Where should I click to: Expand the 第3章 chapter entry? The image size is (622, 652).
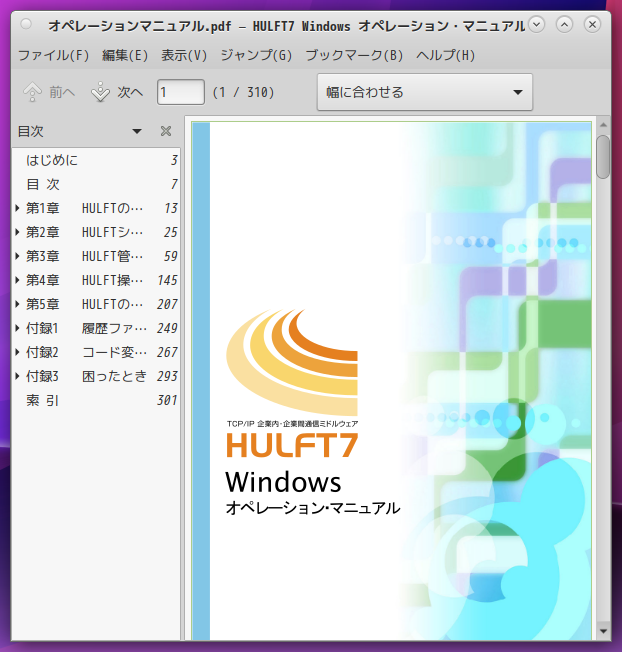coord(17,256)
